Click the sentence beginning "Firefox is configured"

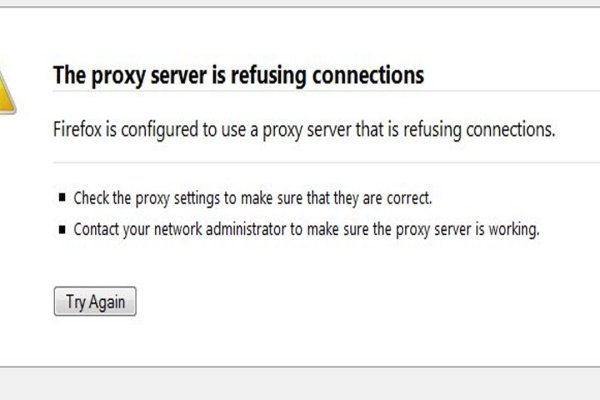coord(303,130)
